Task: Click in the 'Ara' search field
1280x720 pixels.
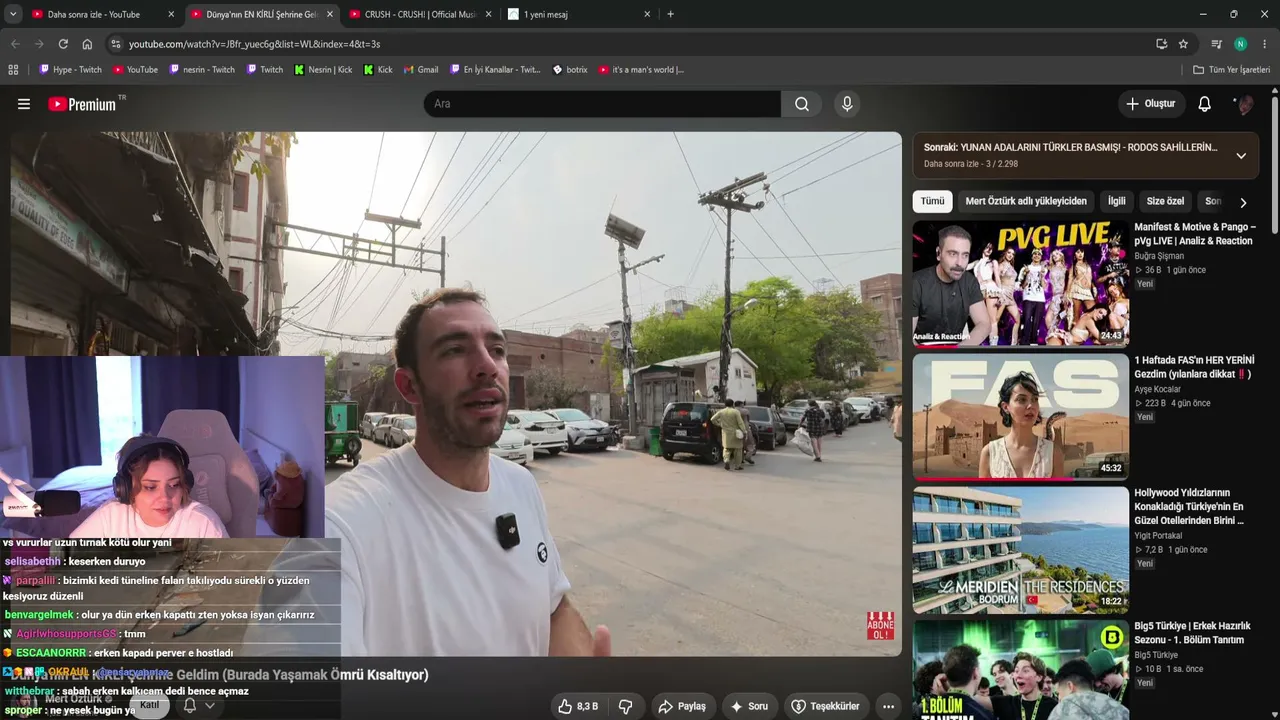Action: pos(602,104)
